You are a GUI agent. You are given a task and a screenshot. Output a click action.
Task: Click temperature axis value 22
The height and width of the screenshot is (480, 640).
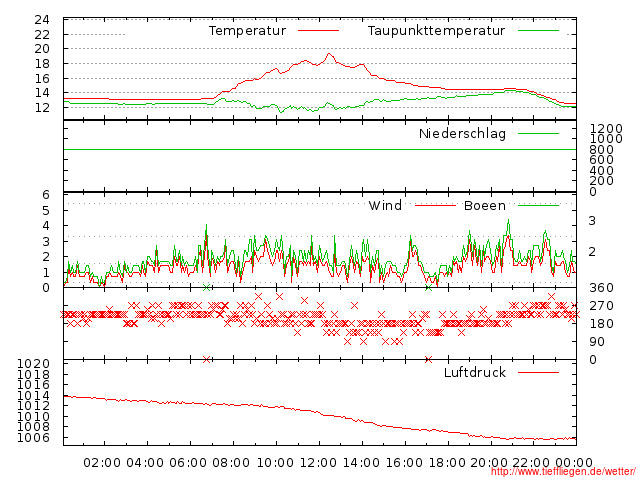click(42, 34)
